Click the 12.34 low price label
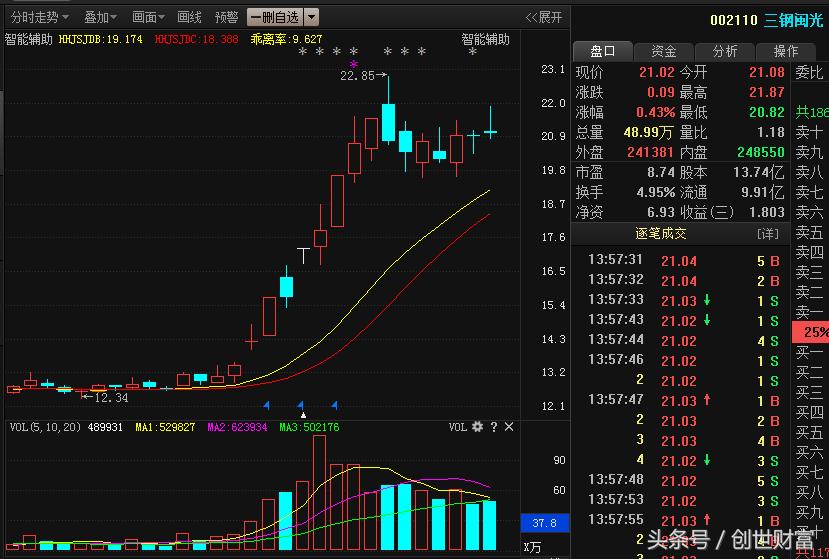829x559 pixels. 111,398
